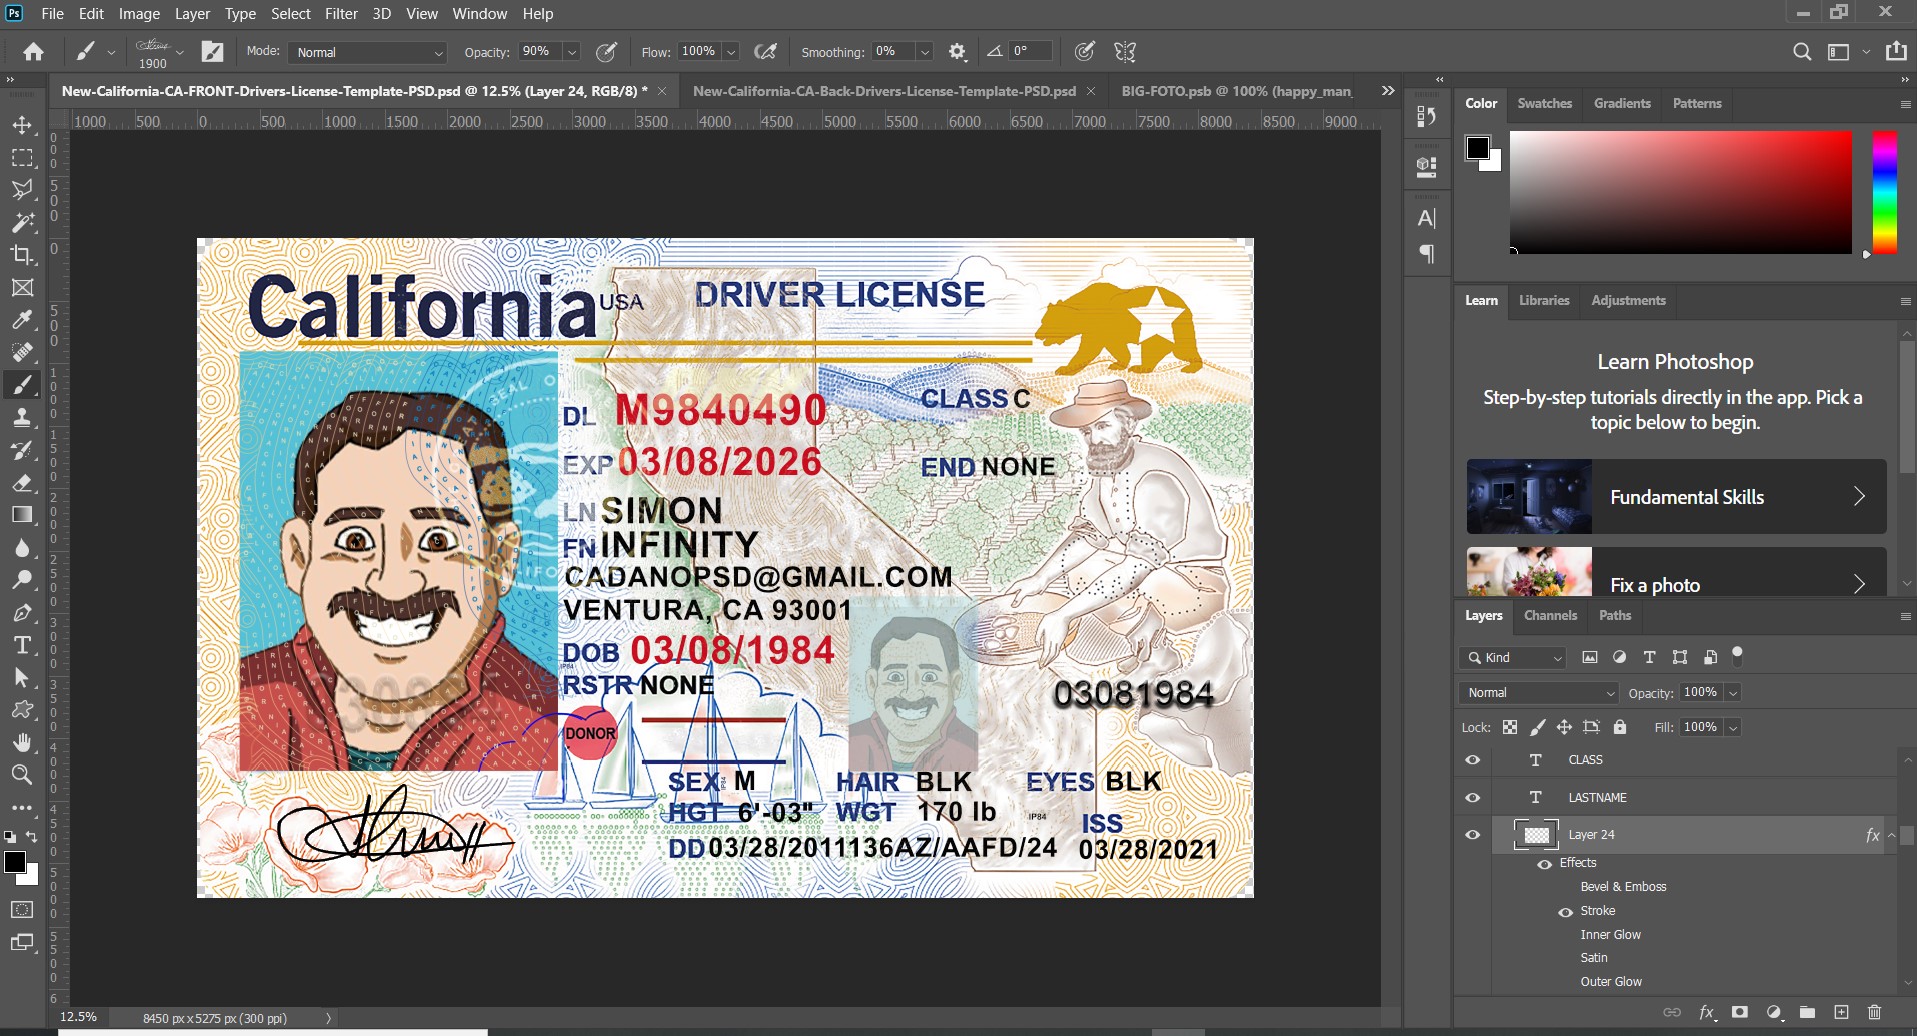Select the Lasso tool
This screenshot has height=1036, width=1917.
[x=22, y=190]
